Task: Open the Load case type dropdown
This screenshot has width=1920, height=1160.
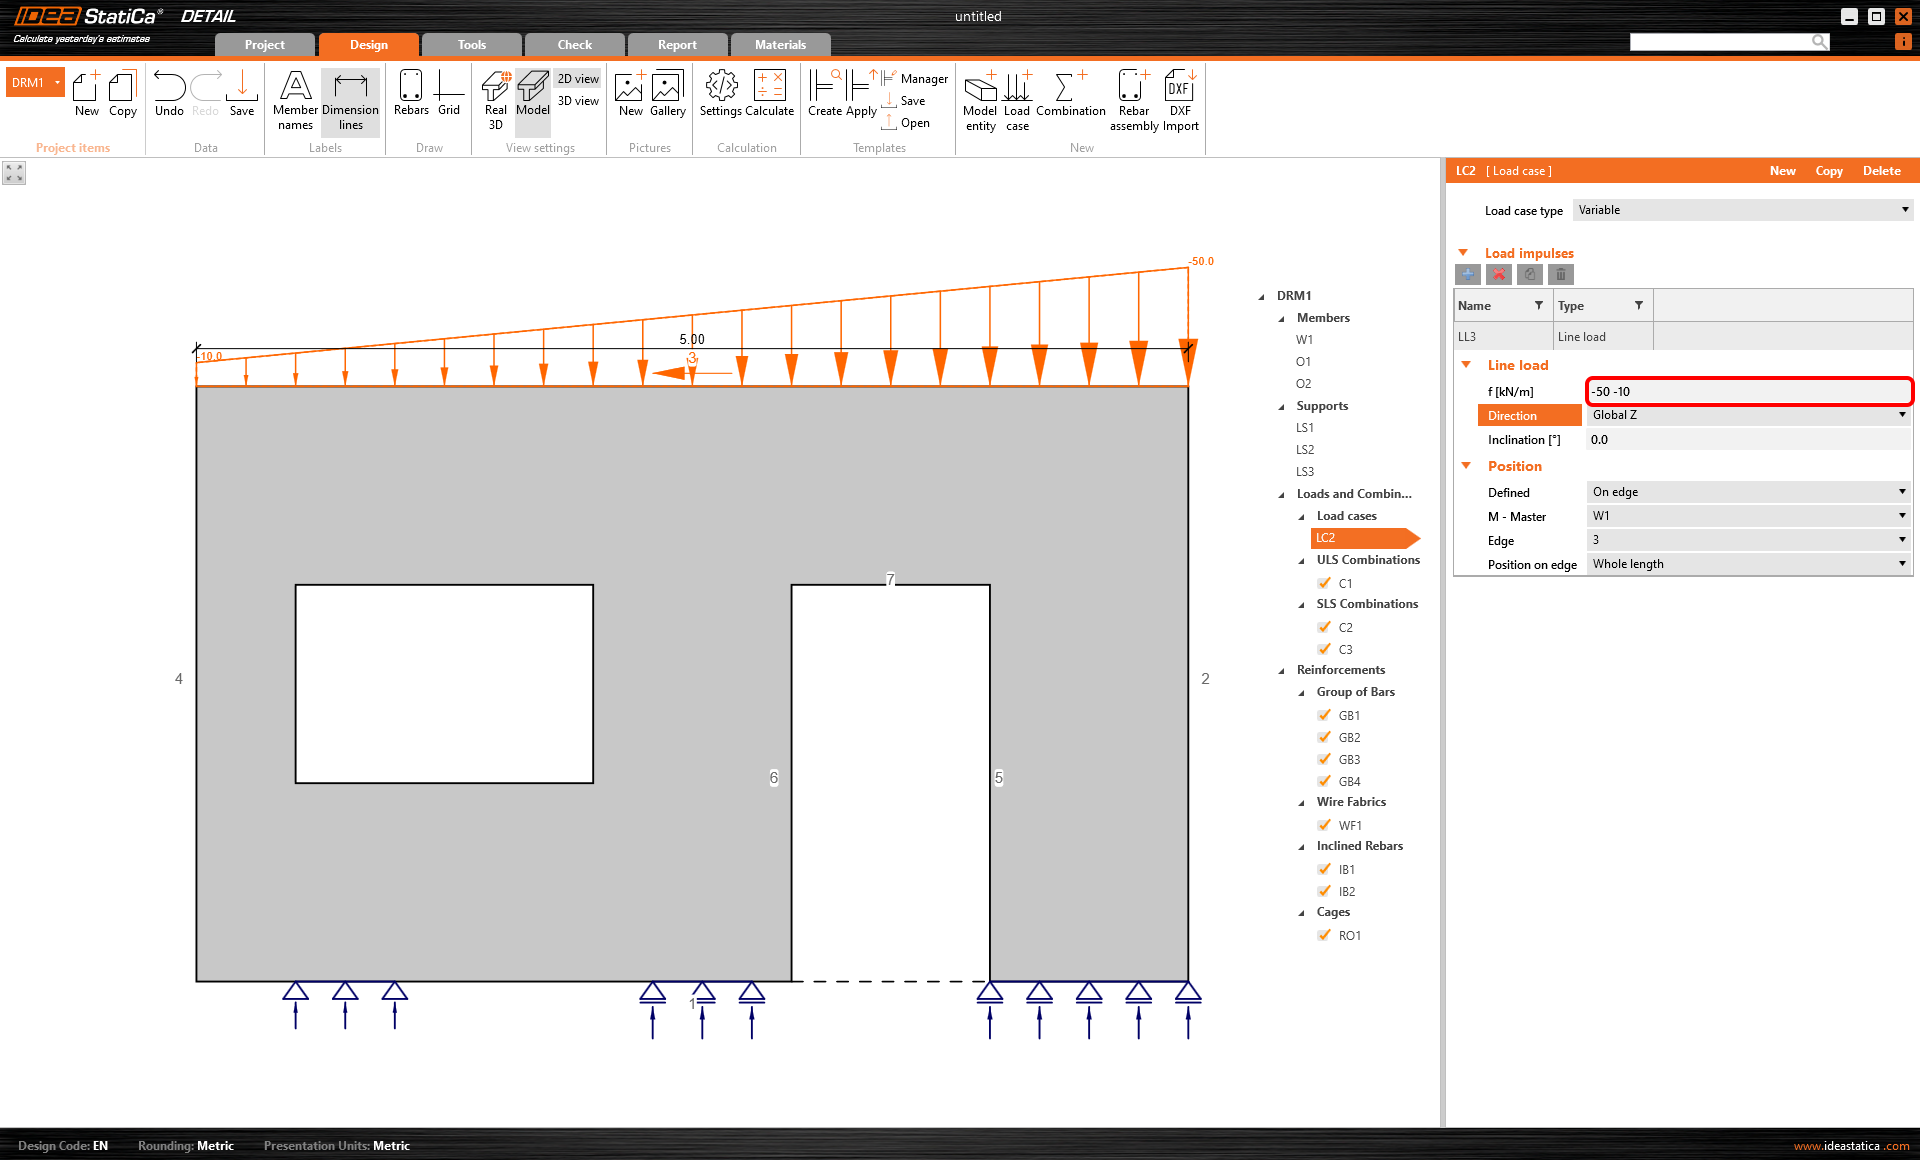Action: click(x=1743, y=210)
